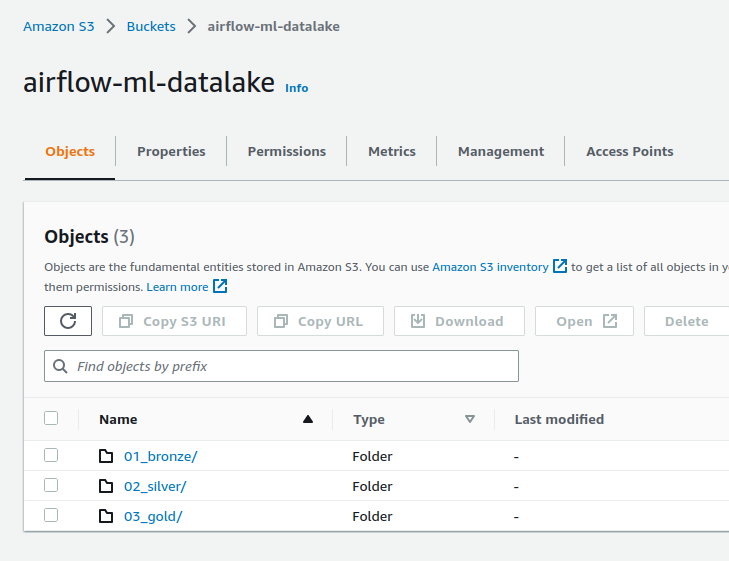Switch to the Objects tab

pos(70,152)
